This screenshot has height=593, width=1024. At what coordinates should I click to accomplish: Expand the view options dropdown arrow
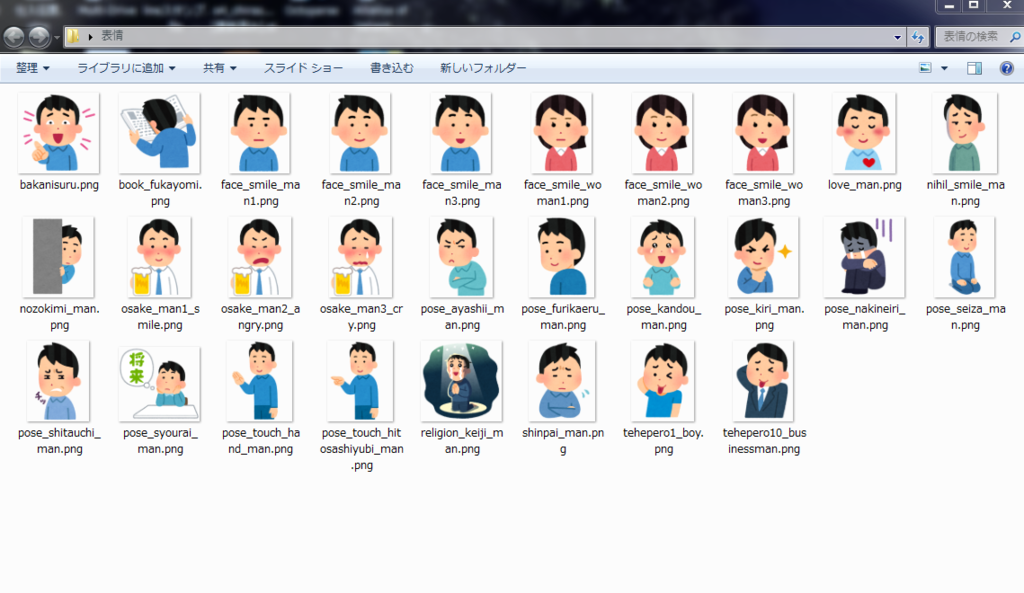click(x=944, y=68)
